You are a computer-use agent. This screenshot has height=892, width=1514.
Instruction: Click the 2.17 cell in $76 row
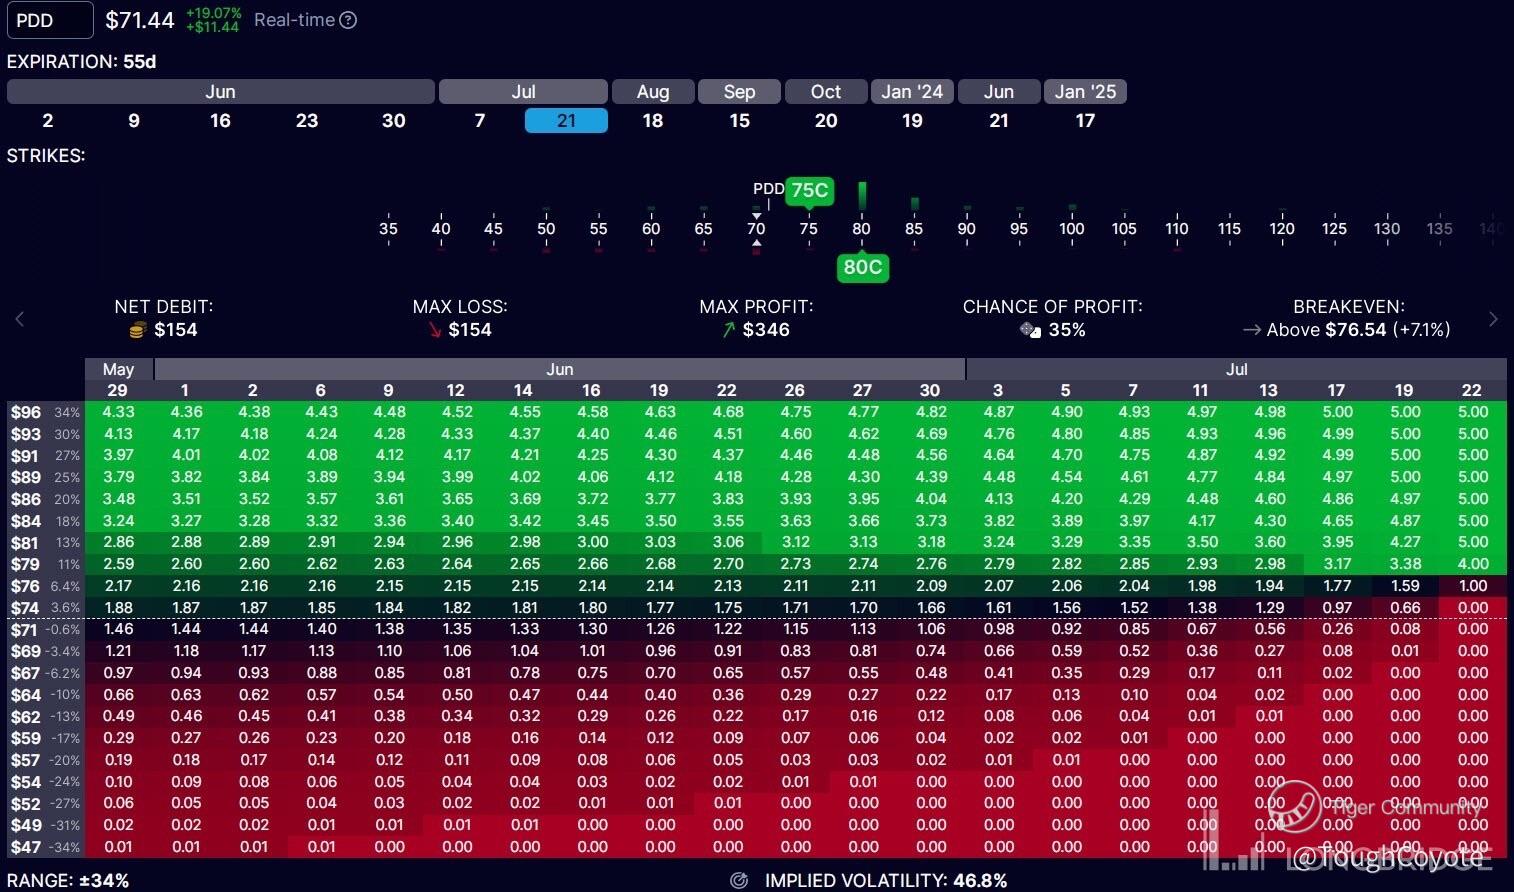pyautogui.click(x=118, y=586)
